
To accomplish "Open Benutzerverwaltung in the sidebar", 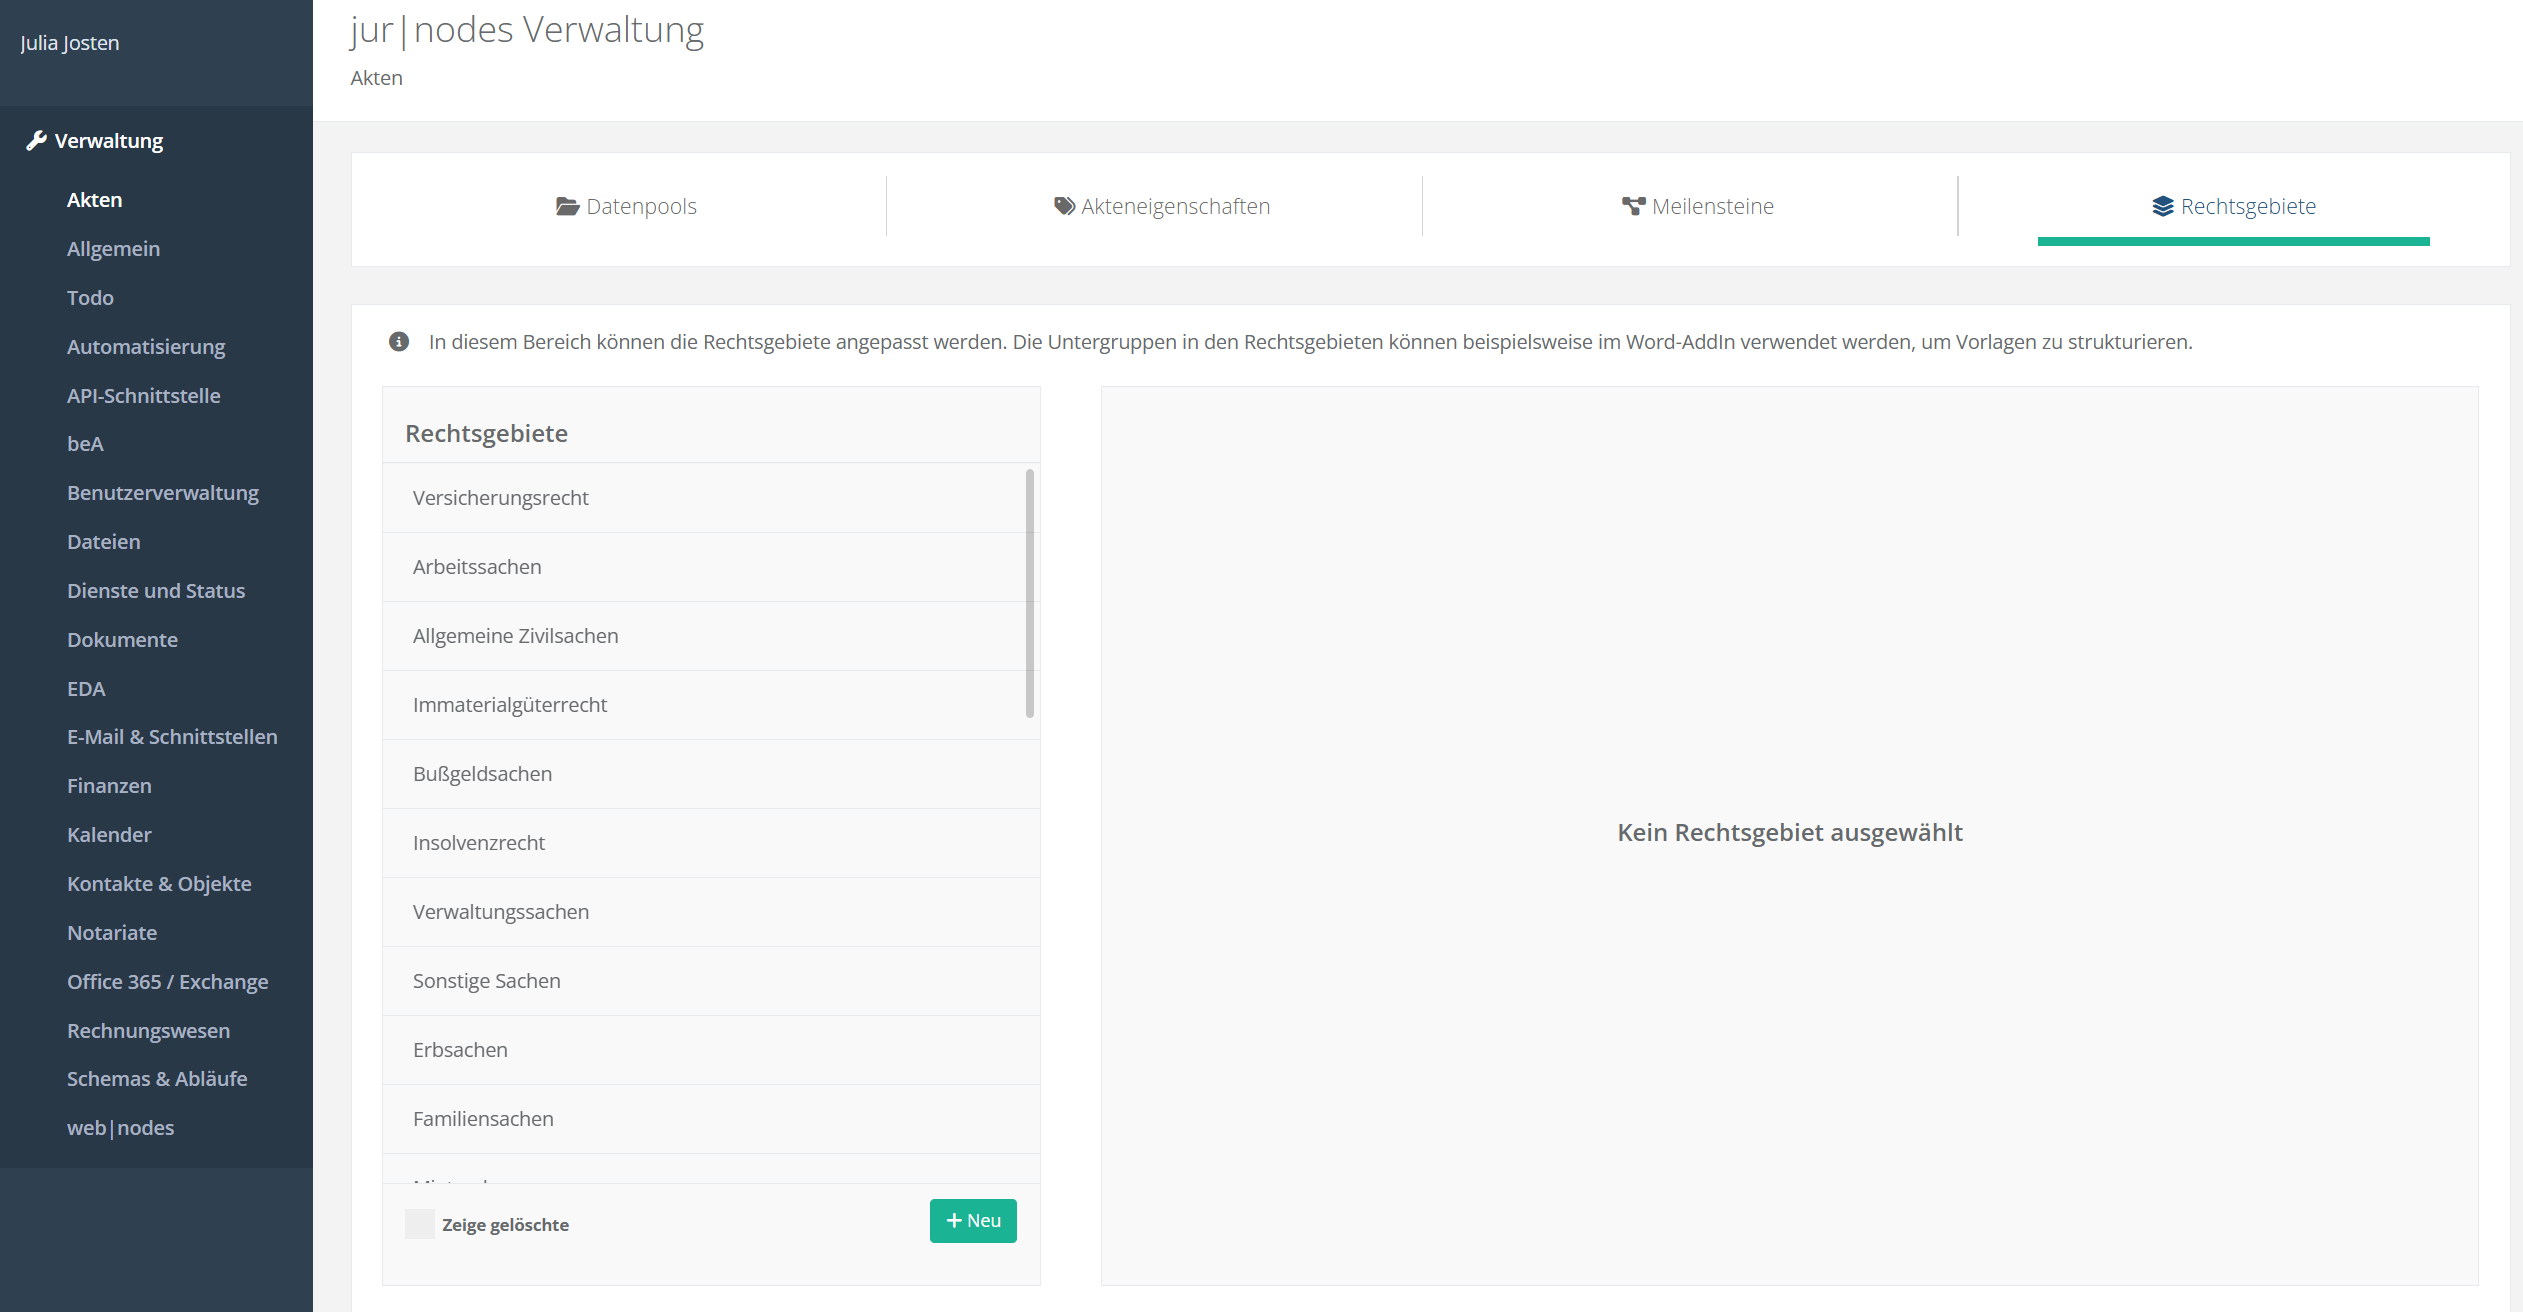I will tap(163, 493).
